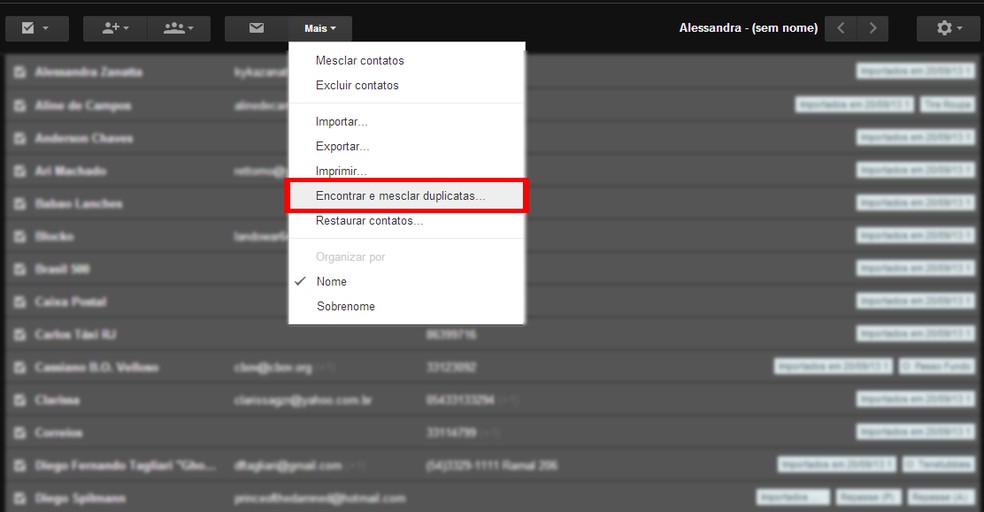This screenshot has height=512, width=984.
Task: Open contact Aline de Campos
Action: point(83,105)
